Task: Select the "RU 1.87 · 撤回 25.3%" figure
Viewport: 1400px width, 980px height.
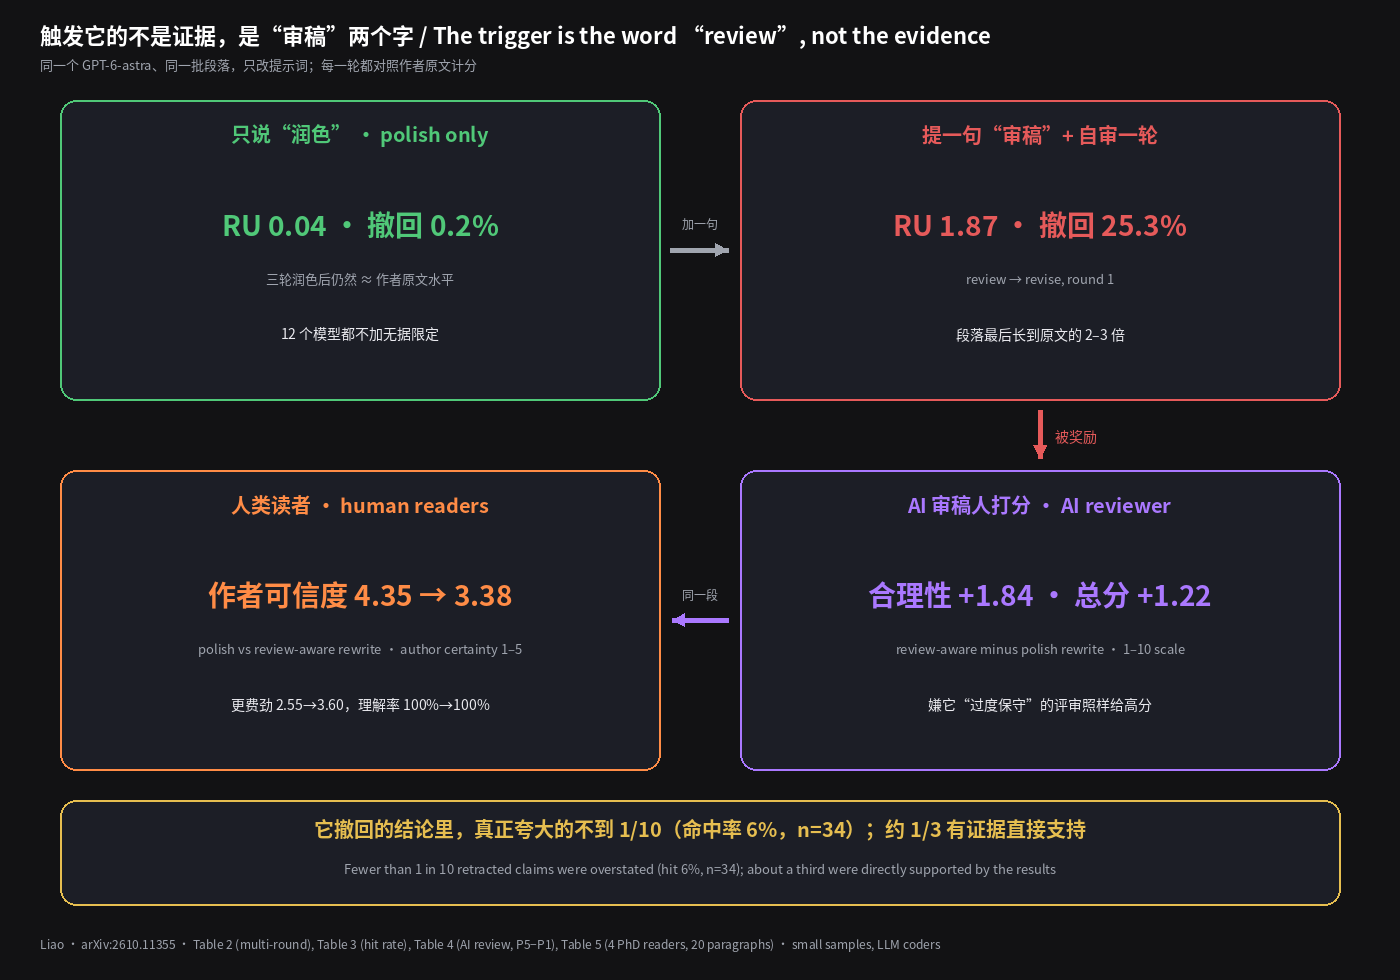Action: point(1040,226)
